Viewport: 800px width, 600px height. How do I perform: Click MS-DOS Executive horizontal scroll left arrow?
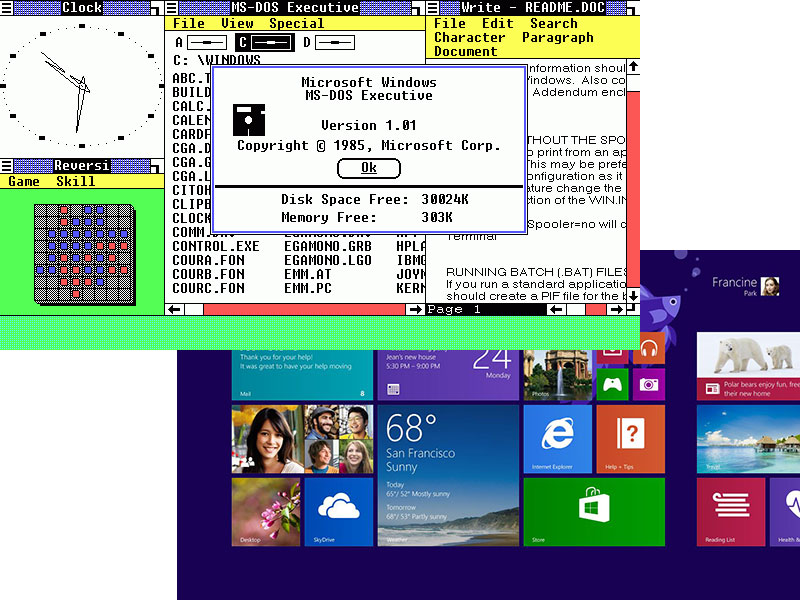[x=175, y=309]
